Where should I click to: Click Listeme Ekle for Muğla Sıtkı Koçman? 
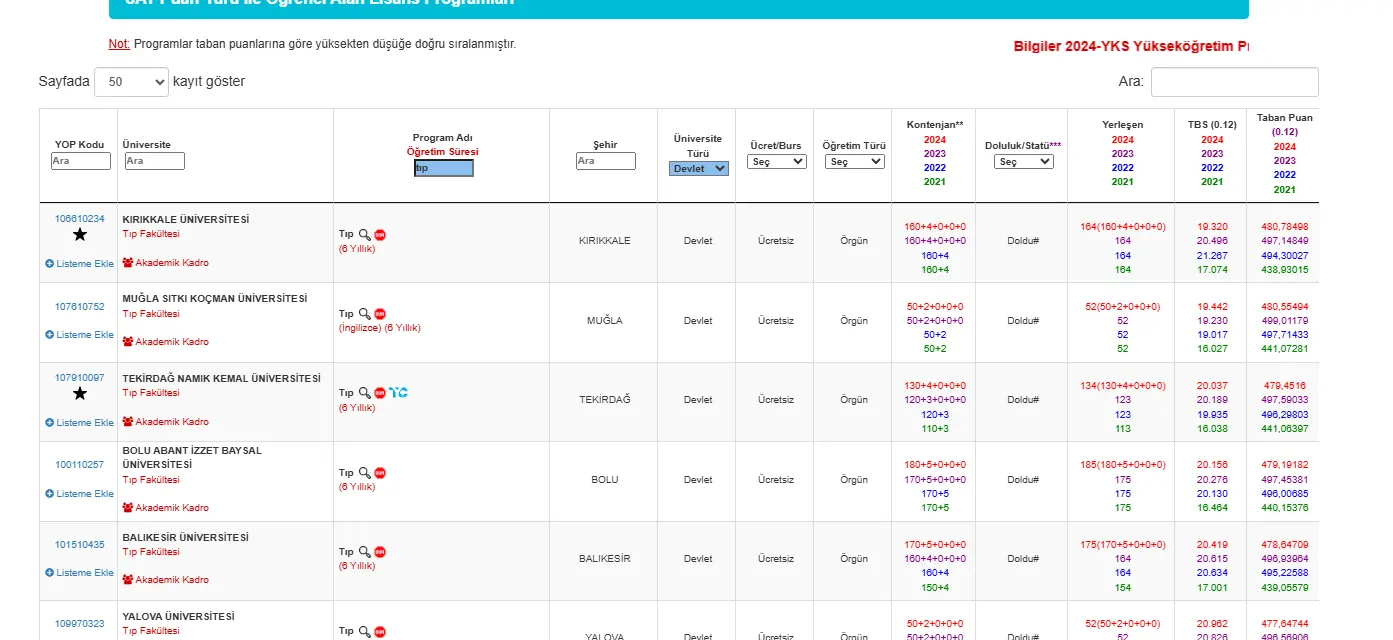pos(80,335)
